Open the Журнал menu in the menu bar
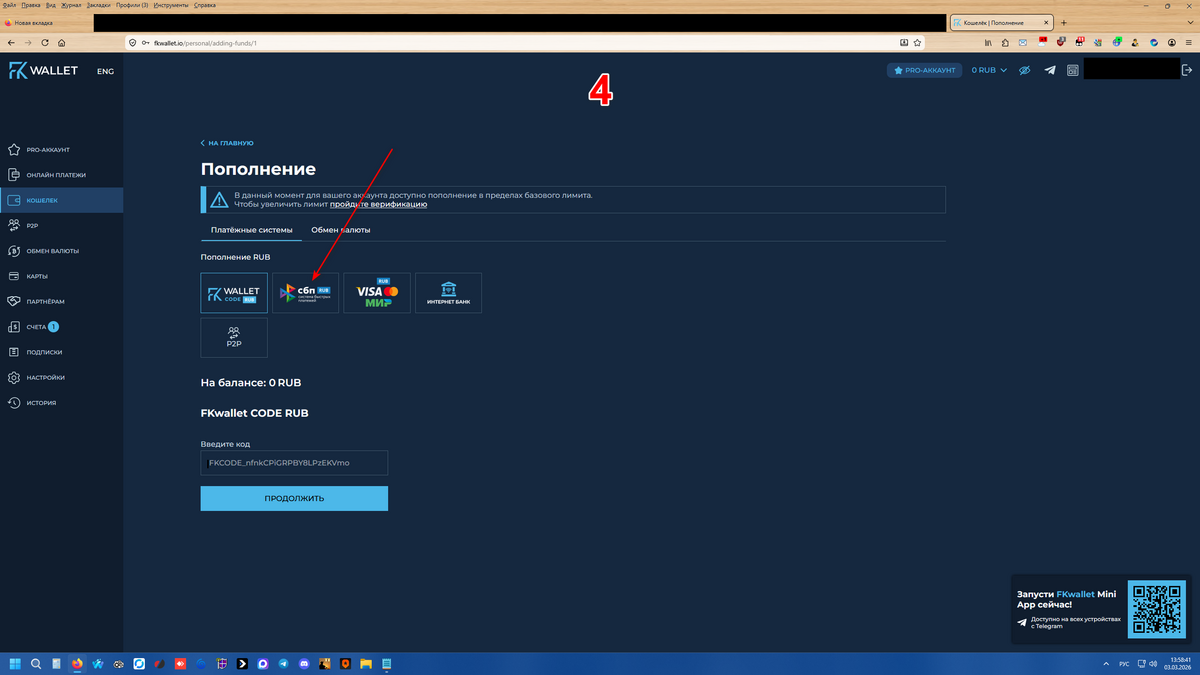This screenshot has width=1200, height=675. (71, 5)
